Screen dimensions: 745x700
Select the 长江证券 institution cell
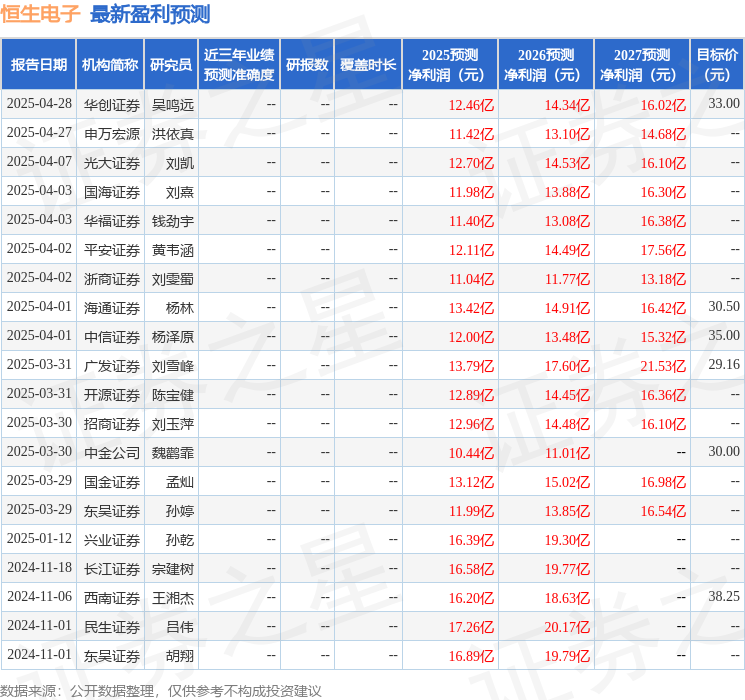(x=112, y=569)
